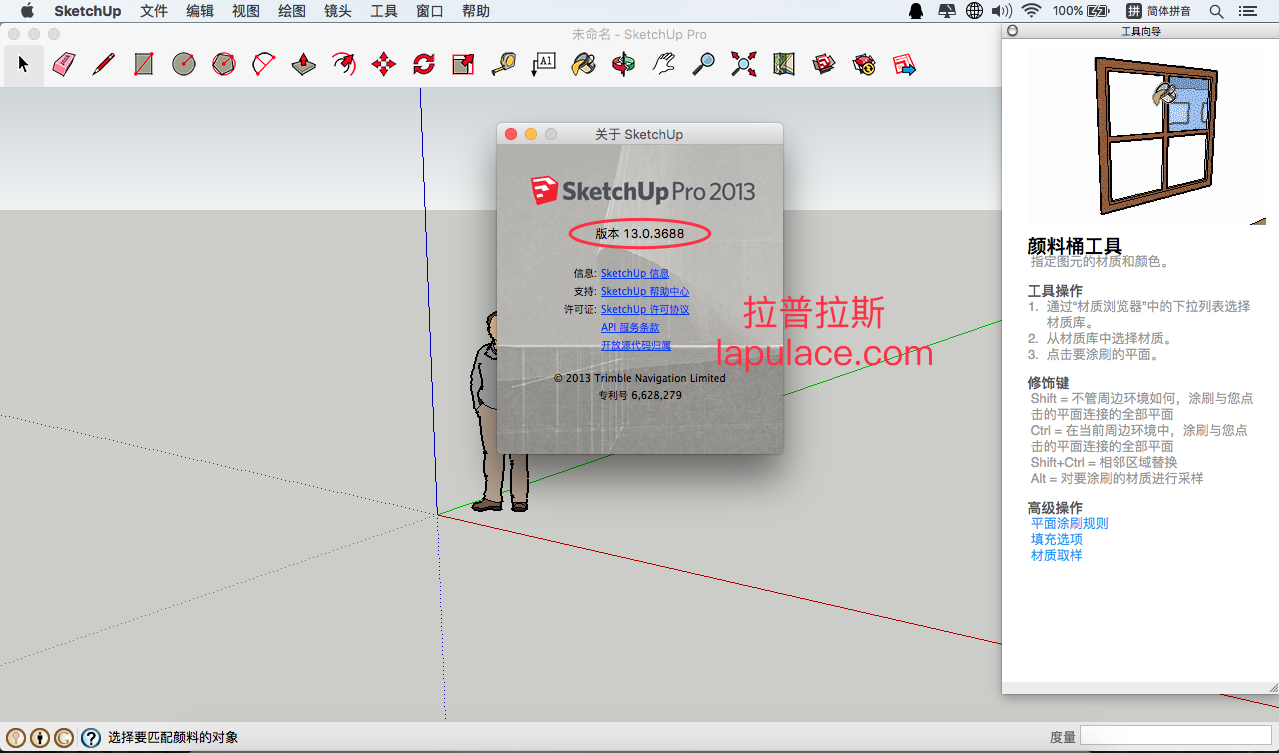Image resolution: width=1279 pixels, height=753 pixels.
Task: Click the 度量 measurements input field
Action: click(1177, 736)
